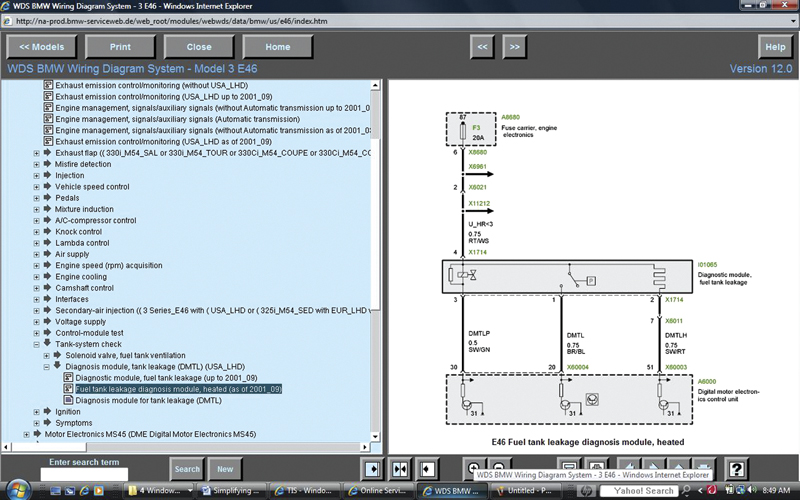Click the Search button
The image size is (800, 500).
point(187,469)
